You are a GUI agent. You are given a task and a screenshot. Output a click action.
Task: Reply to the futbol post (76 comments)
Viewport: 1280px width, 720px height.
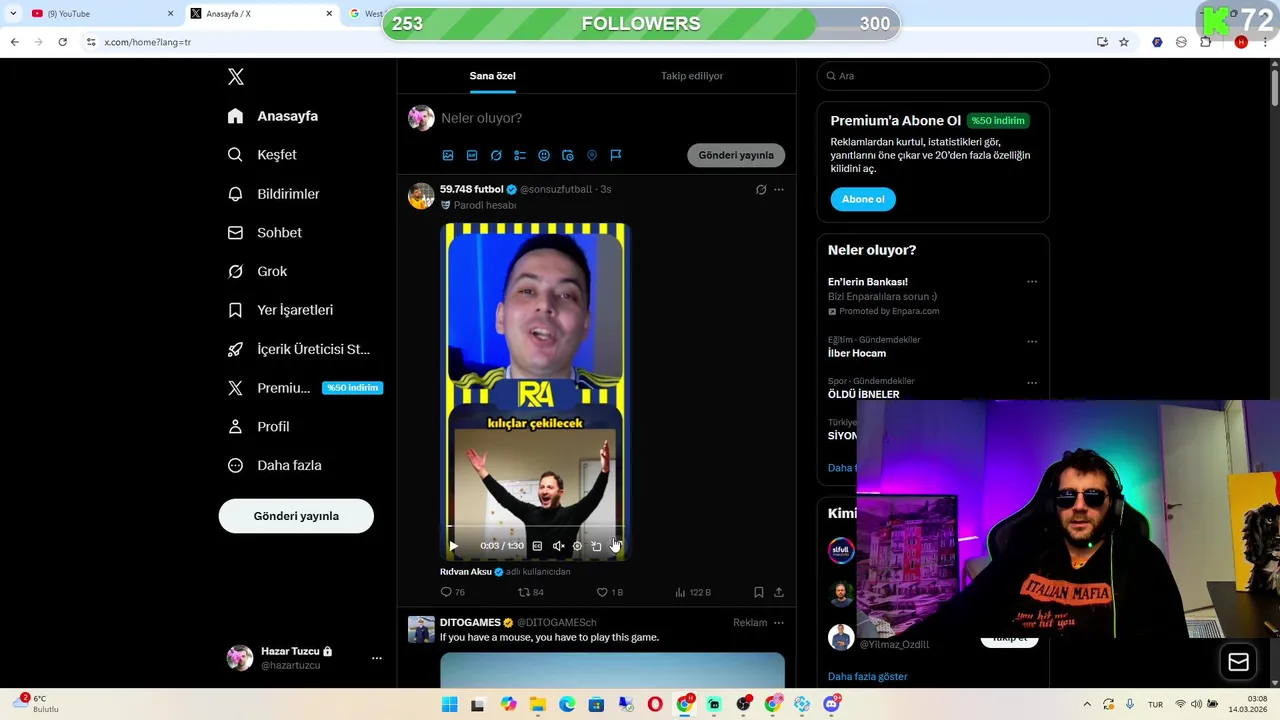(453, 592)
